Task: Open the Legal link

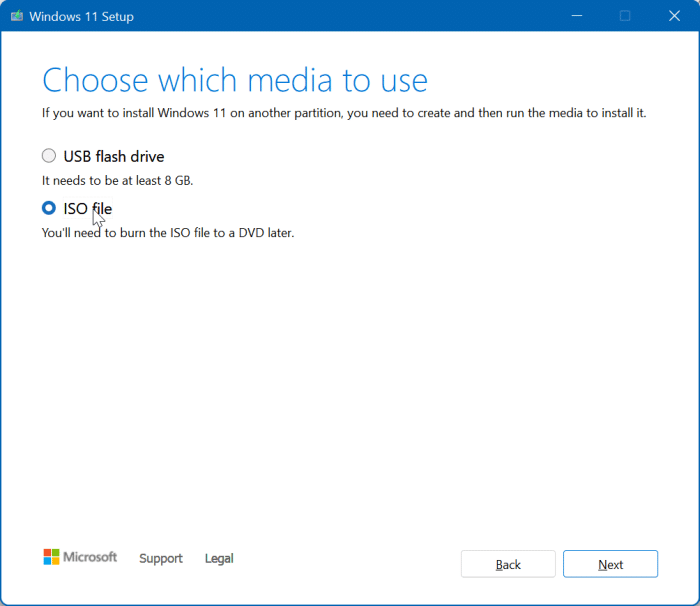Action: (x=219, y=558)
